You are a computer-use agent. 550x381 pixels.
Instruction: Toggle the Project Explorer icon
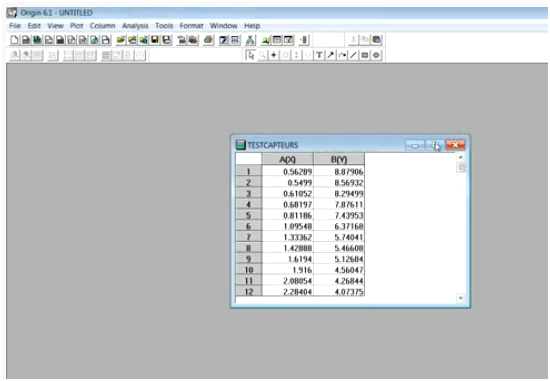tap(266, 40)
